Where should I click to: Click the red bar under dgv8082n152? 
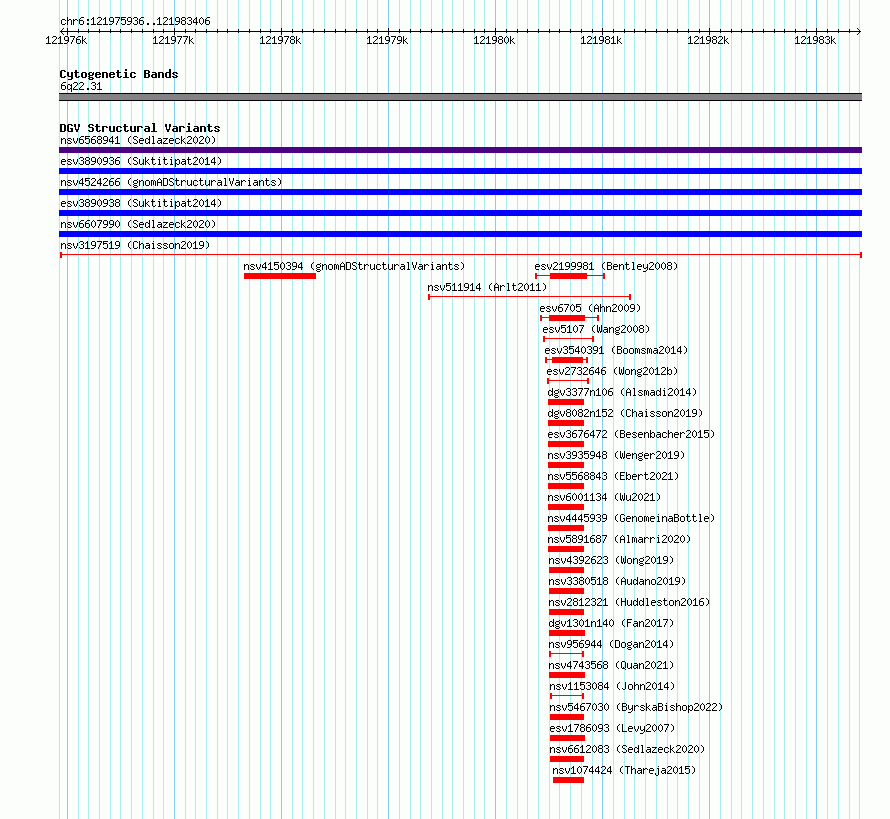pos(566,423)
